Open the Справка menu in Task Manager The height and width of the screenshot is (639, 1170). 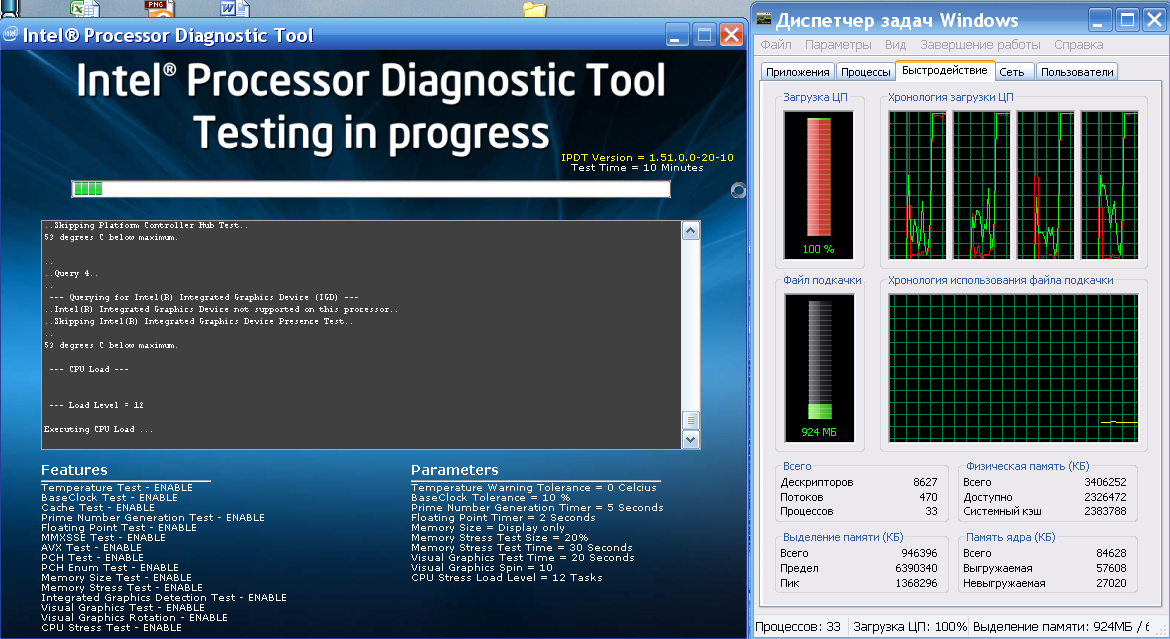click(x=1078, y=45)
